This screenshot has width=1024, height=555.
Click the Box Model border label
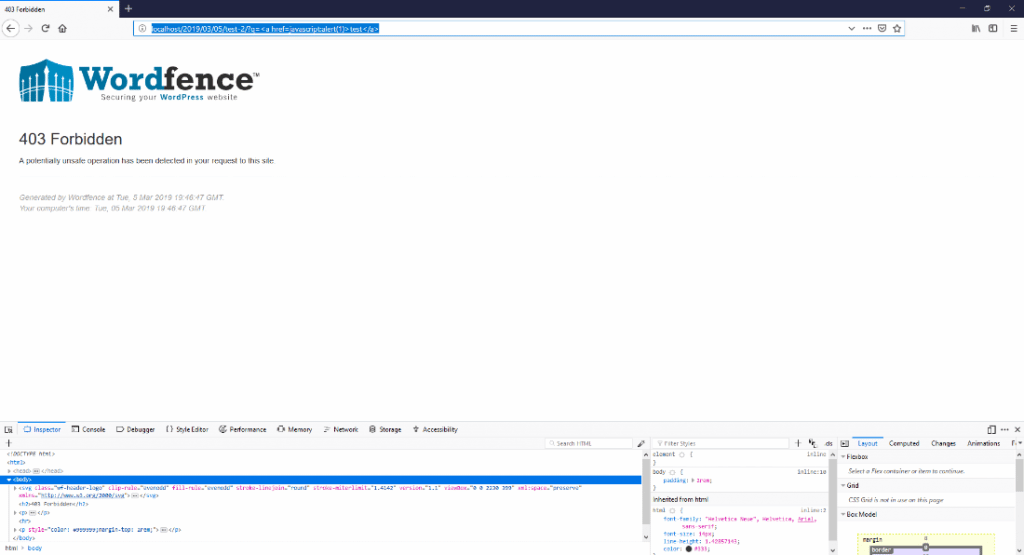(881, 550)
